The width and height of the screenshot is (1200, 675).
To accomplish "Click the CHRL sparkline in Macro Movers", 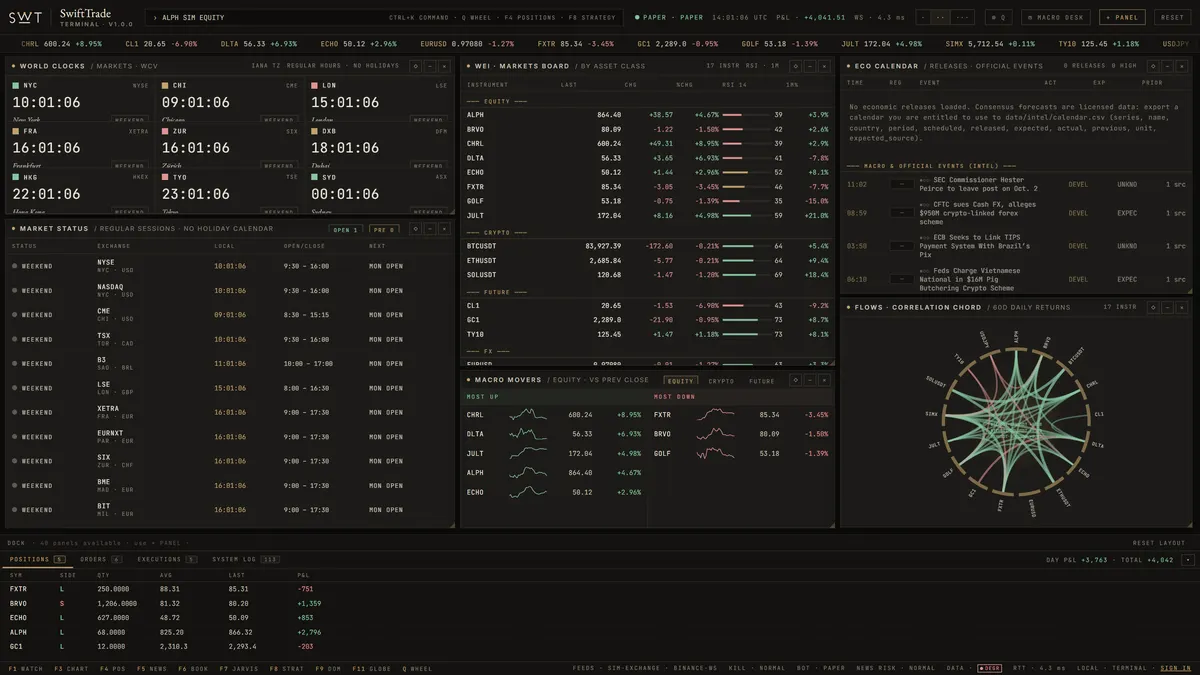I will pos(528,414).
